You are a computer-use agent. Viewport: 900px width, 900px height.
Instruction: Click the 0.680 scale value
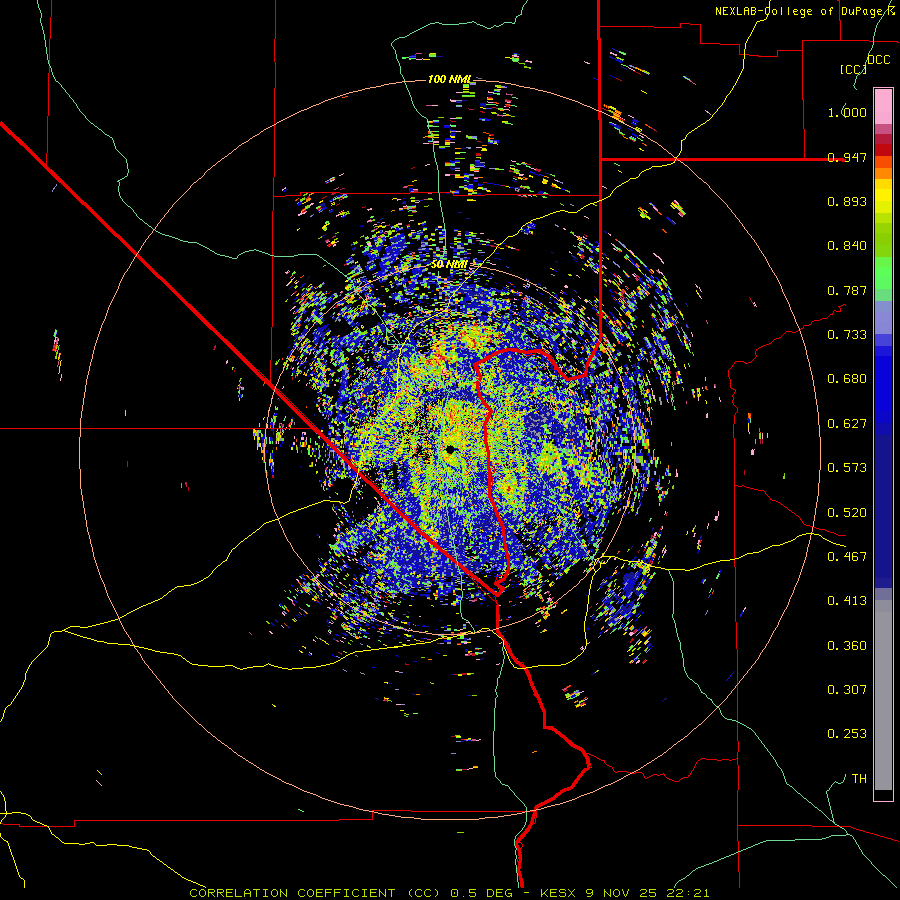(847, 379)
